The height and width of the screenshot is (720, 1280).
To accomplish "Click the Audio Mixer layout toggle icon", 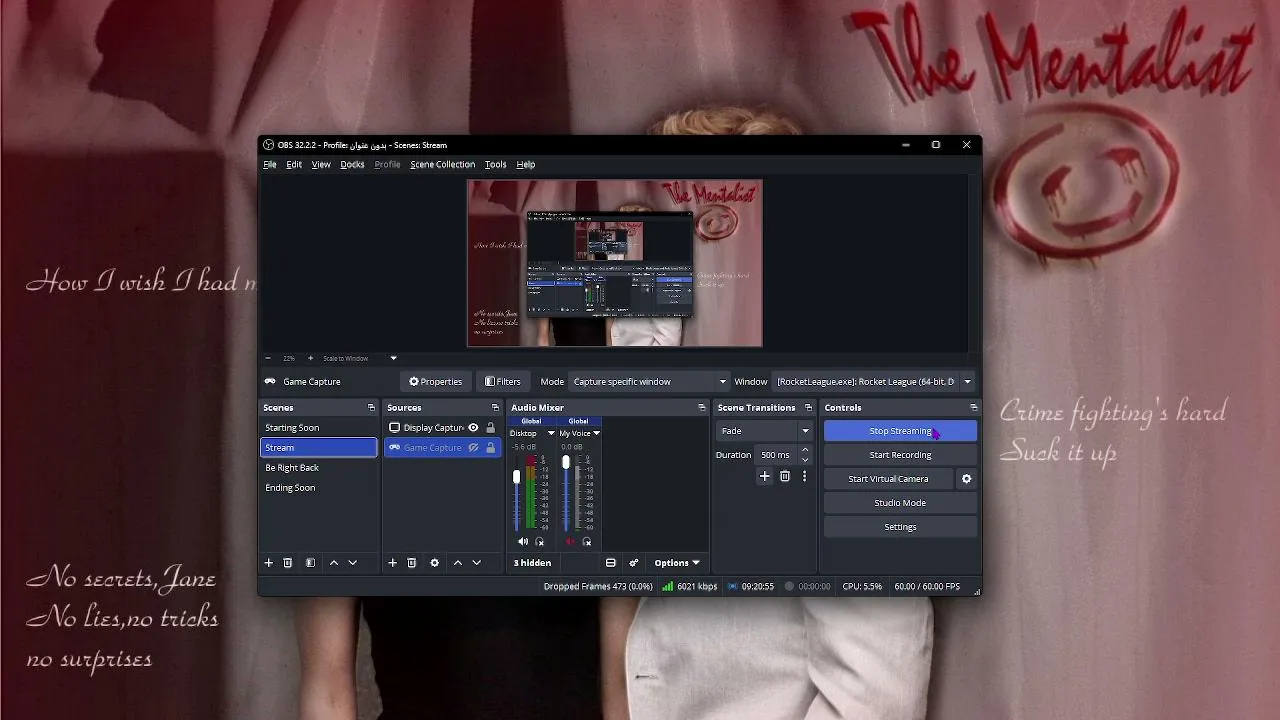I will (x=611, y=563).
